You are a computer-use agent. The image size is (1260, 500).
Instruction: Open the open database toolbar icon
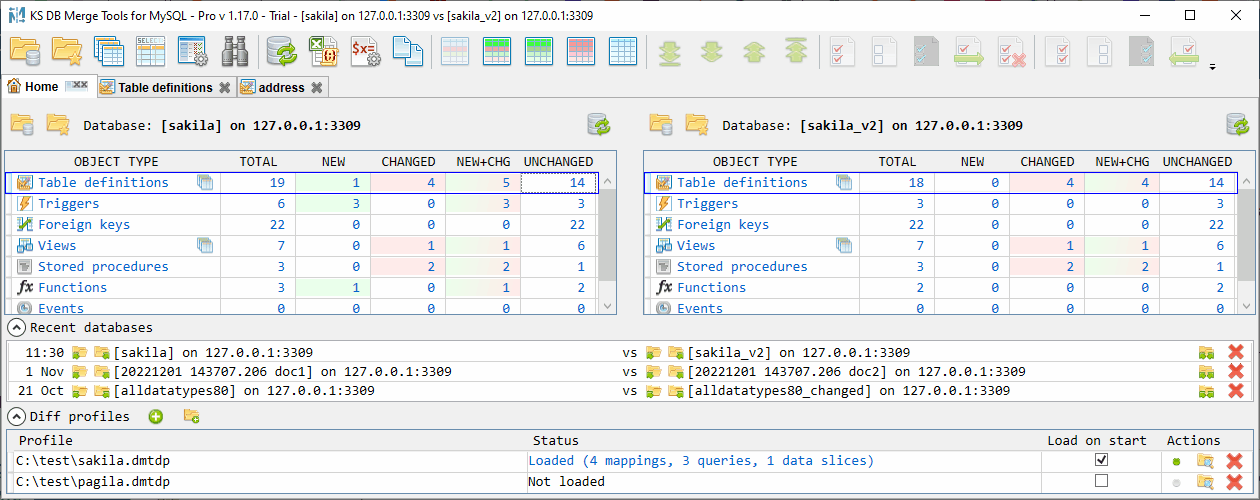pyautogui.click(x=24, y=51)
